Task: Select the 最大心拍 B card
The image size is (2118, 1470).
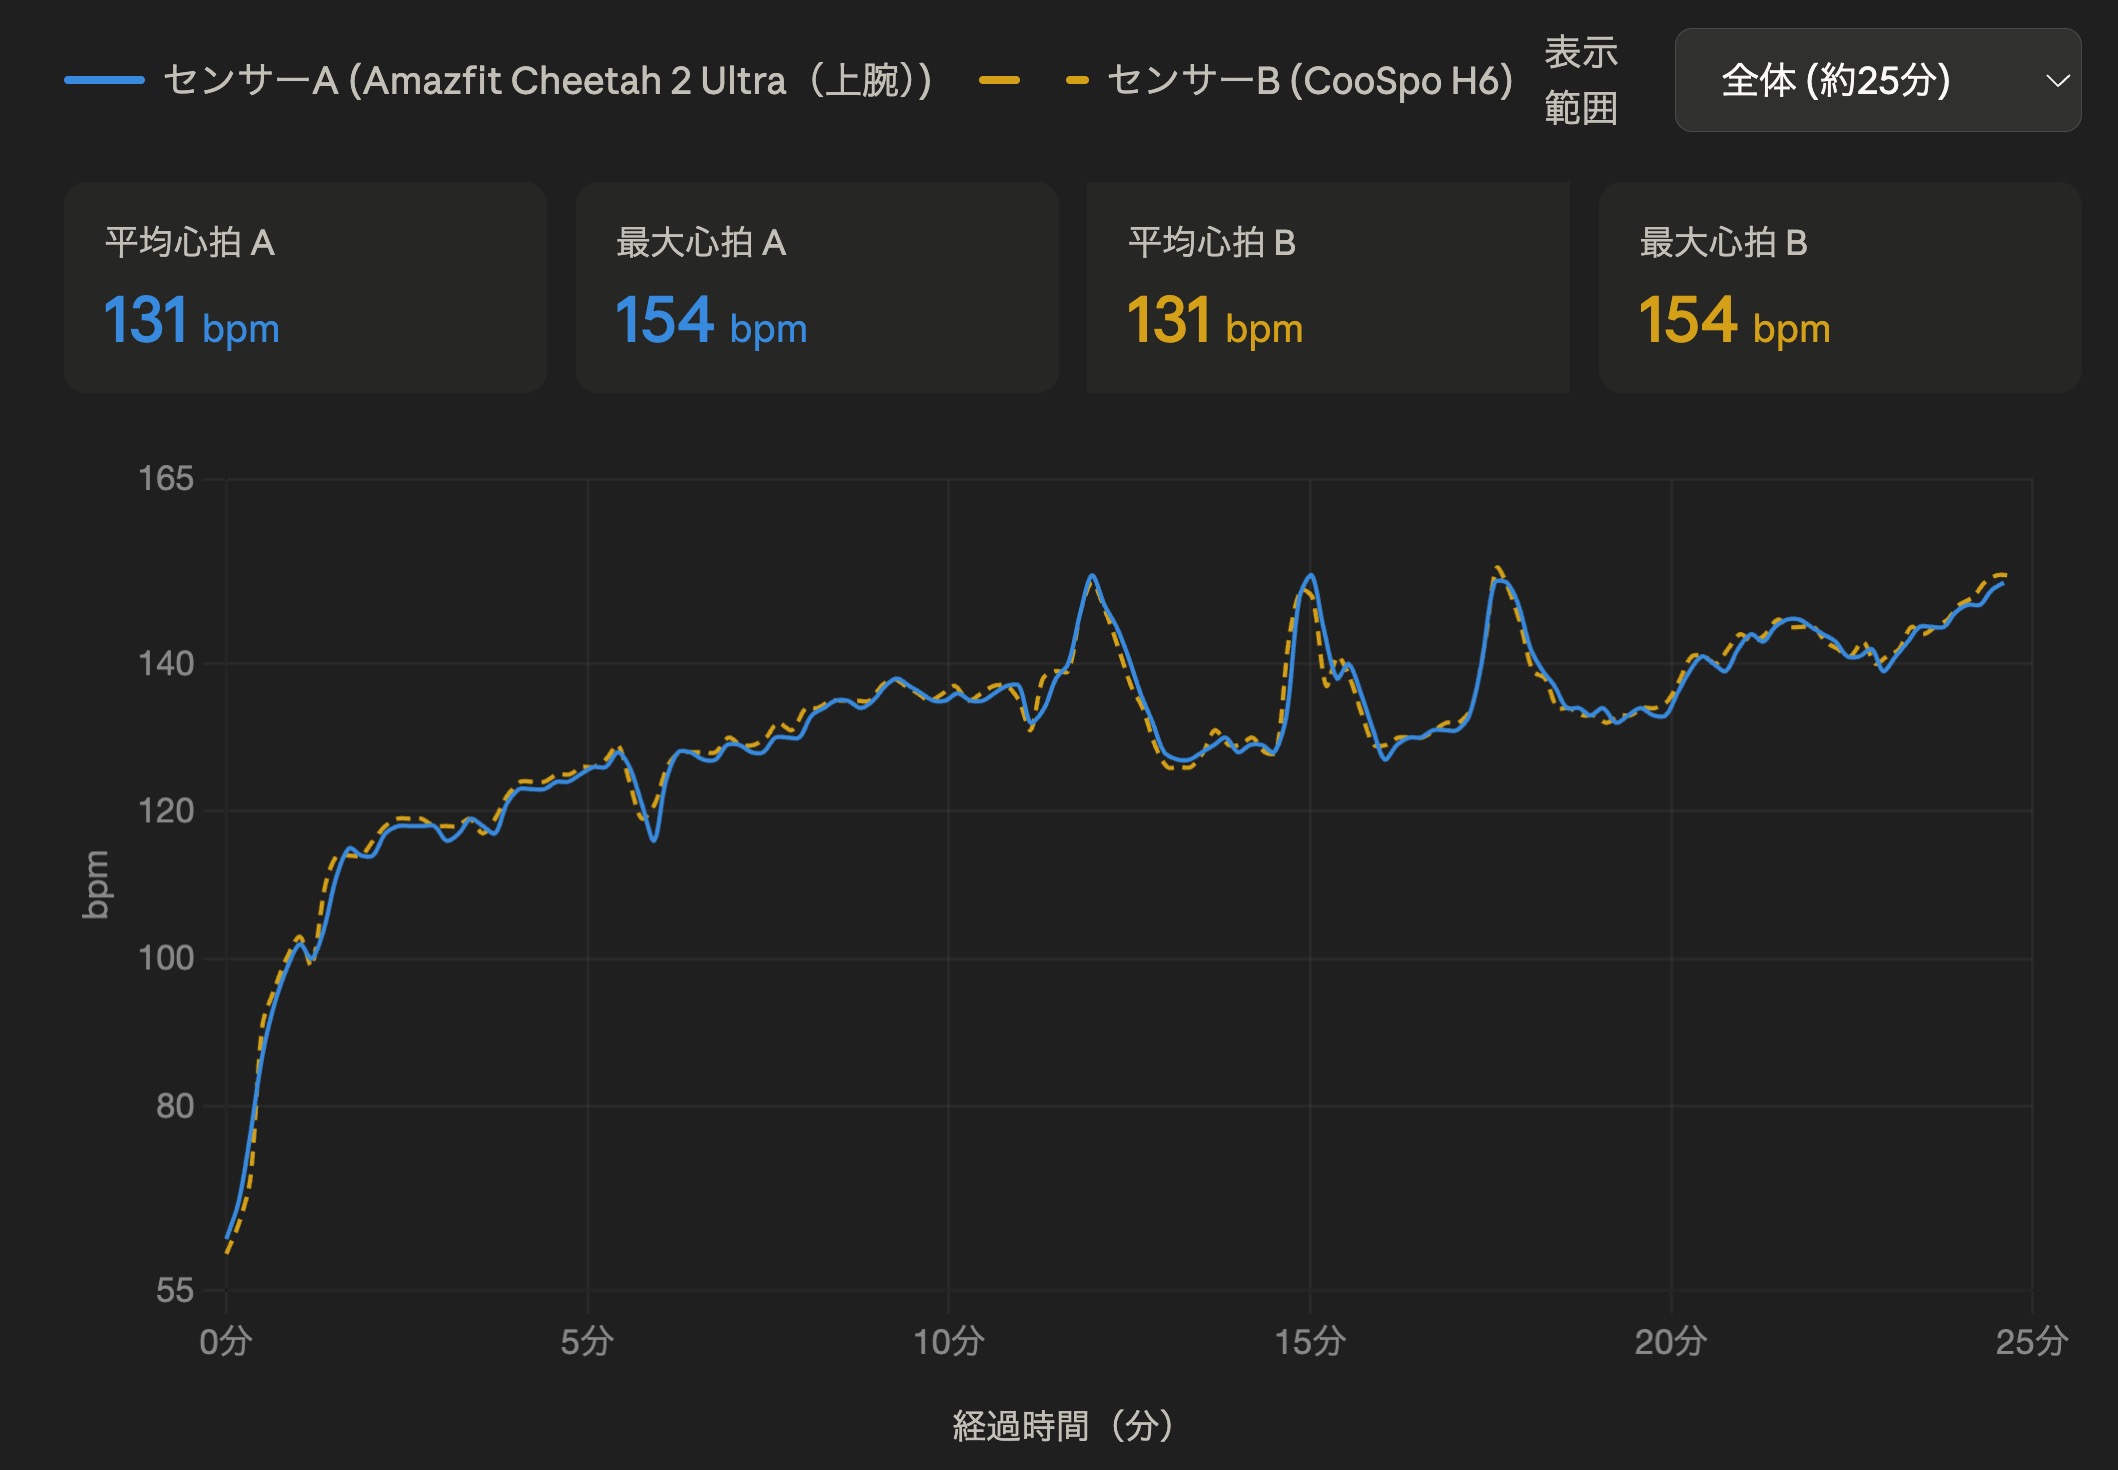Action: tap(1840, 287)
